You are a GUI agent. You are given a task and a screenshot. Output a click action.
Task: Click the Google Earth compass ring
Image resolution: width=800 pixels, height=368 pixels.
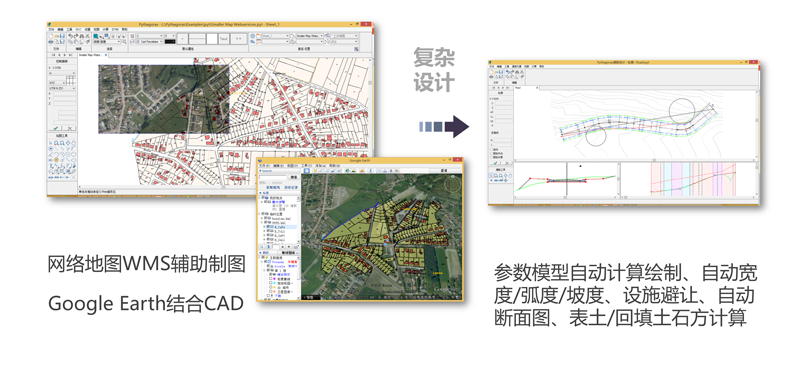tap(453, 184)
